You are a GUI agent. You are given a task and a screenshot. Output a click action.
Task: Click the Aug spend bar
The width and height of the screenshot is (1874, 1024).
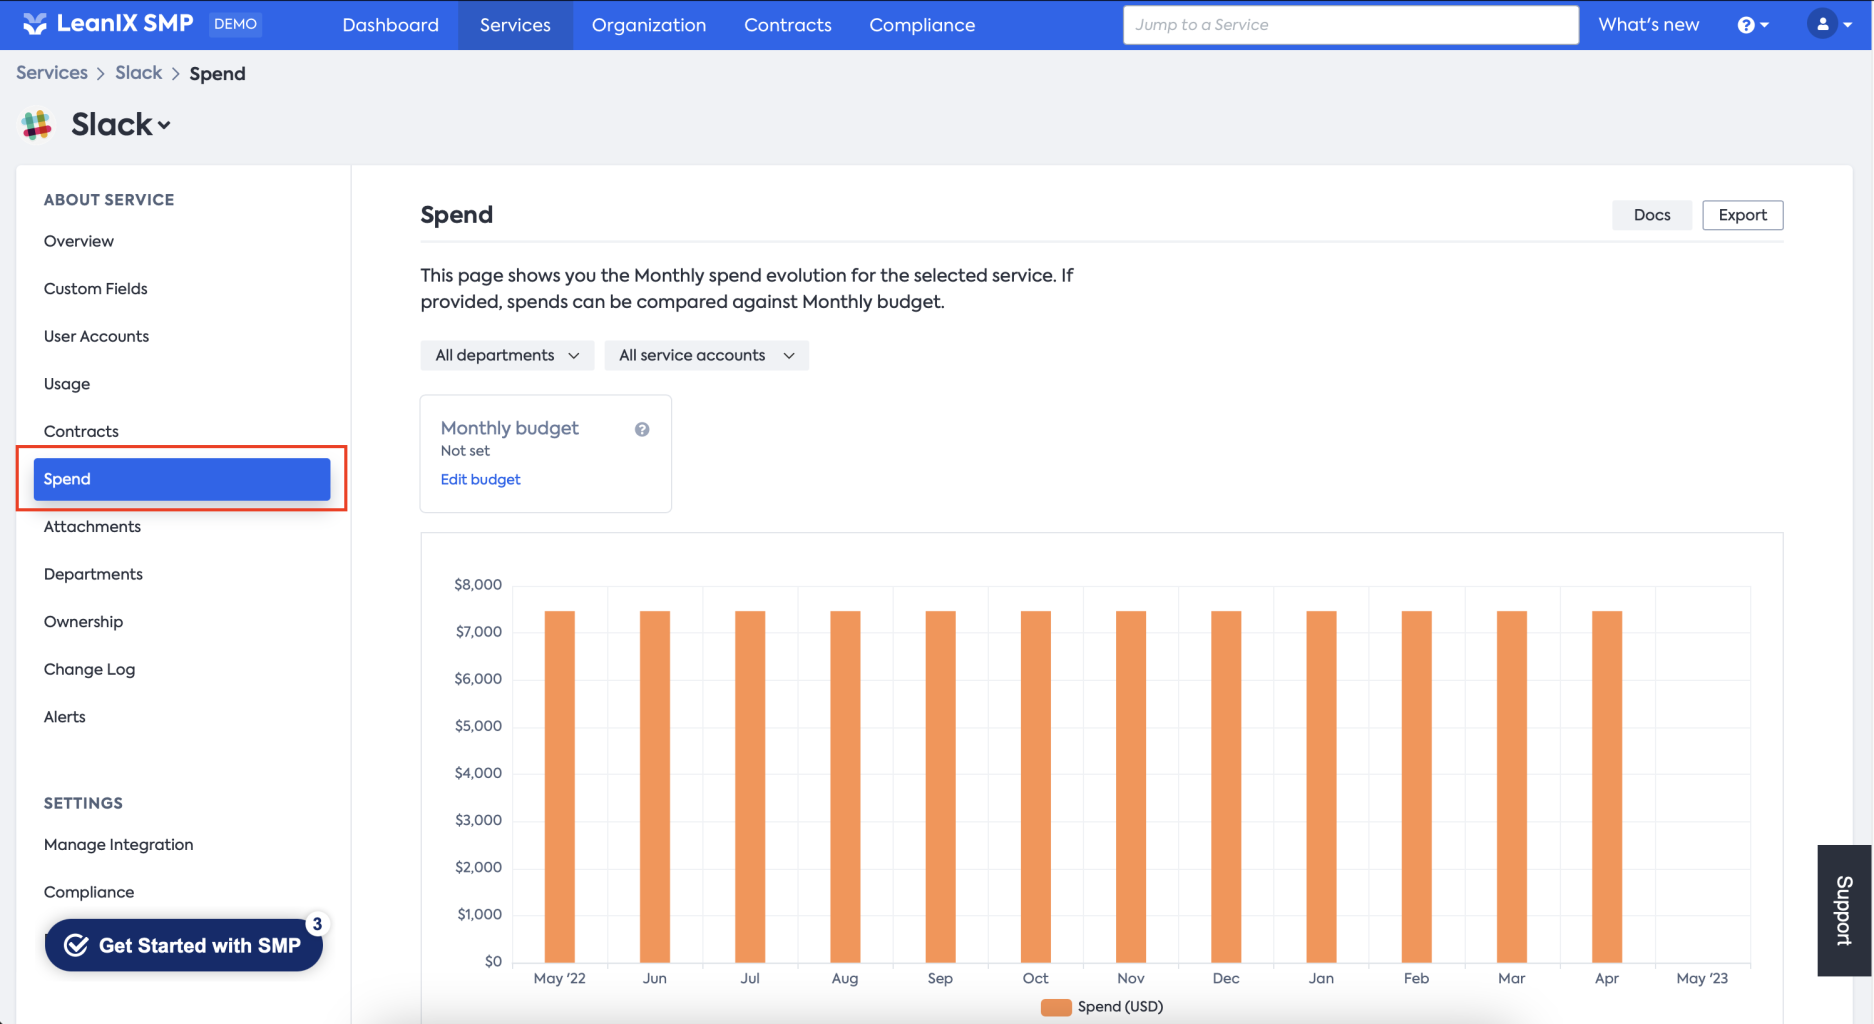[845, 787]
